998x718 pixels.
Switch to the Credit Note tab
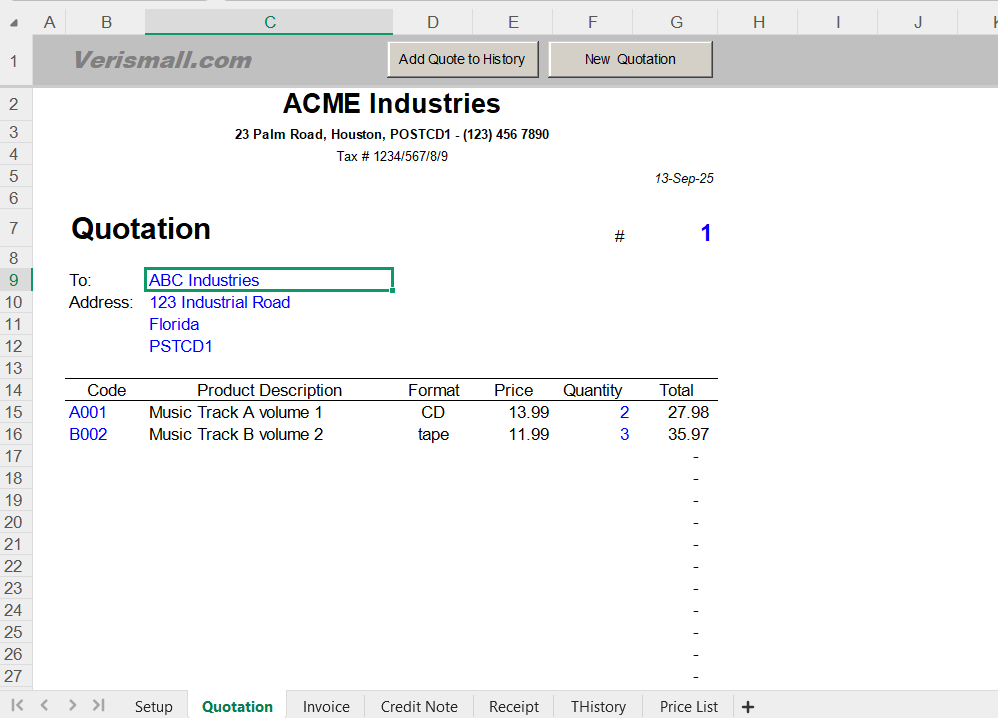418,706
